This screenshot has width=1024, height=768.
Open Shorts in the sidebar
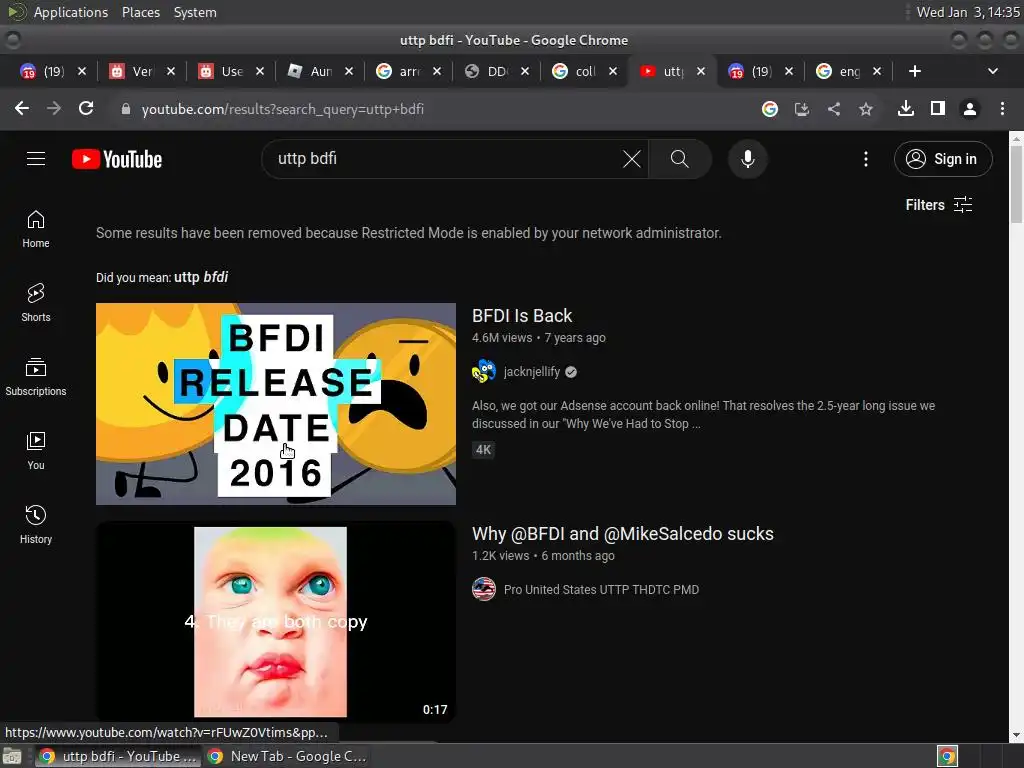click(36, 303)
